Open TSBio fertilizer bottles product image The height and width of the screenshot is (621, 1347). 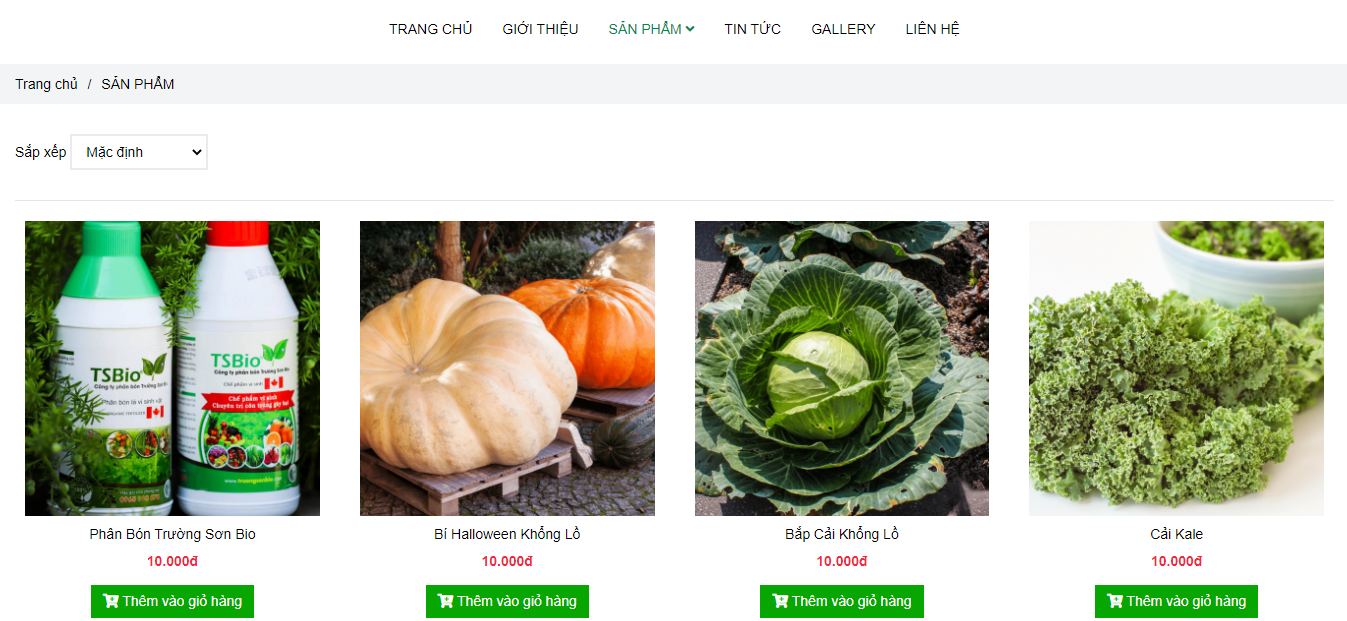(x=172, y=368)
